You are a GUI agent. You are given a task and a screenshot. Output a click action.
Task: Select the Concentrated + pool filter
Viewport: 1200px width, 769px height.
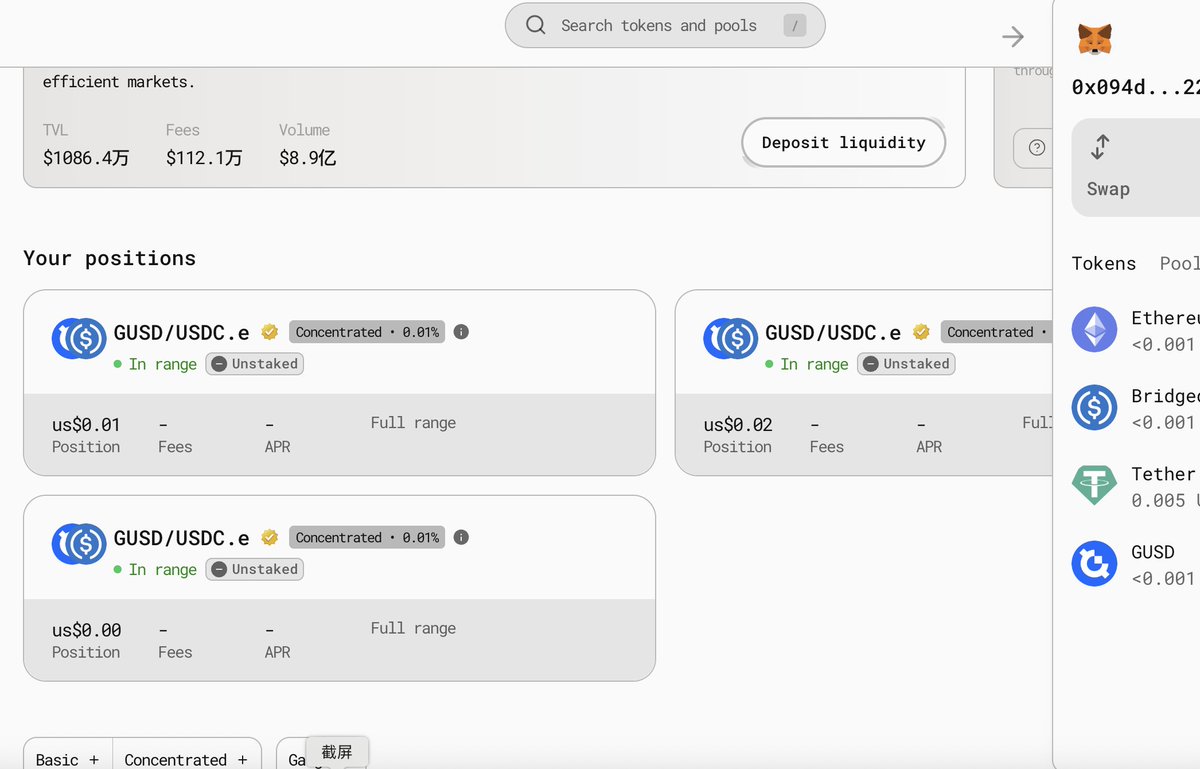point(187,756)
